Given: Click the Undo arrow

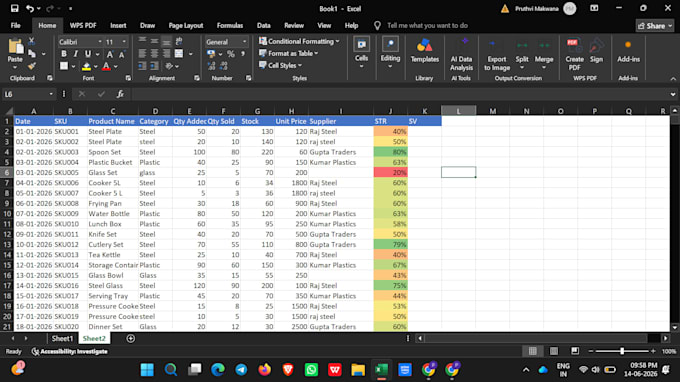Looking at the screenshot, I should (29, 9).
